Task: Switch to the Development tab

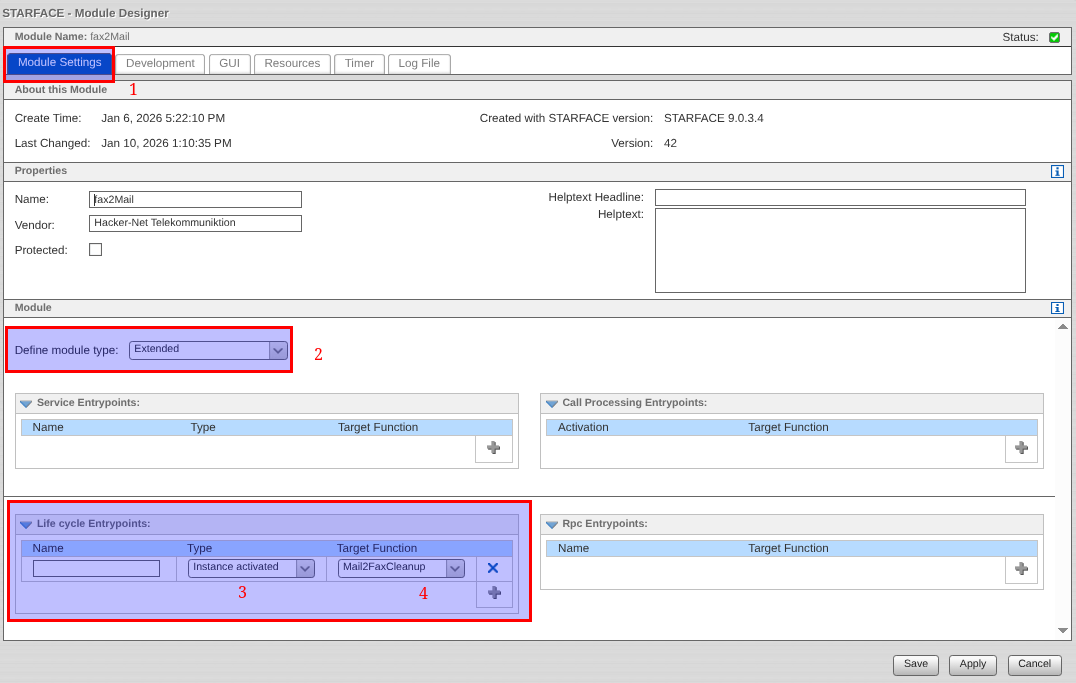Action: coord(160,64)
